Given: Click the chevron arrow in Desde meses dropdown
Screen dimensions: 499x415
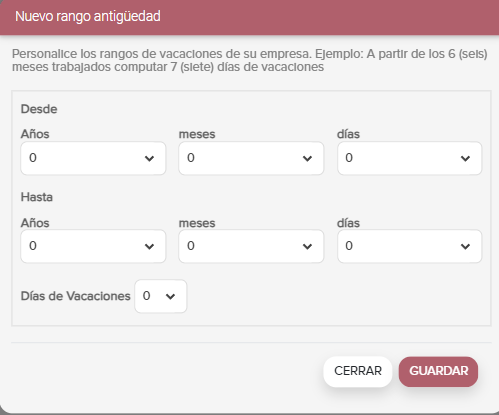Looking at the screenshot, I should coord(307,159).
